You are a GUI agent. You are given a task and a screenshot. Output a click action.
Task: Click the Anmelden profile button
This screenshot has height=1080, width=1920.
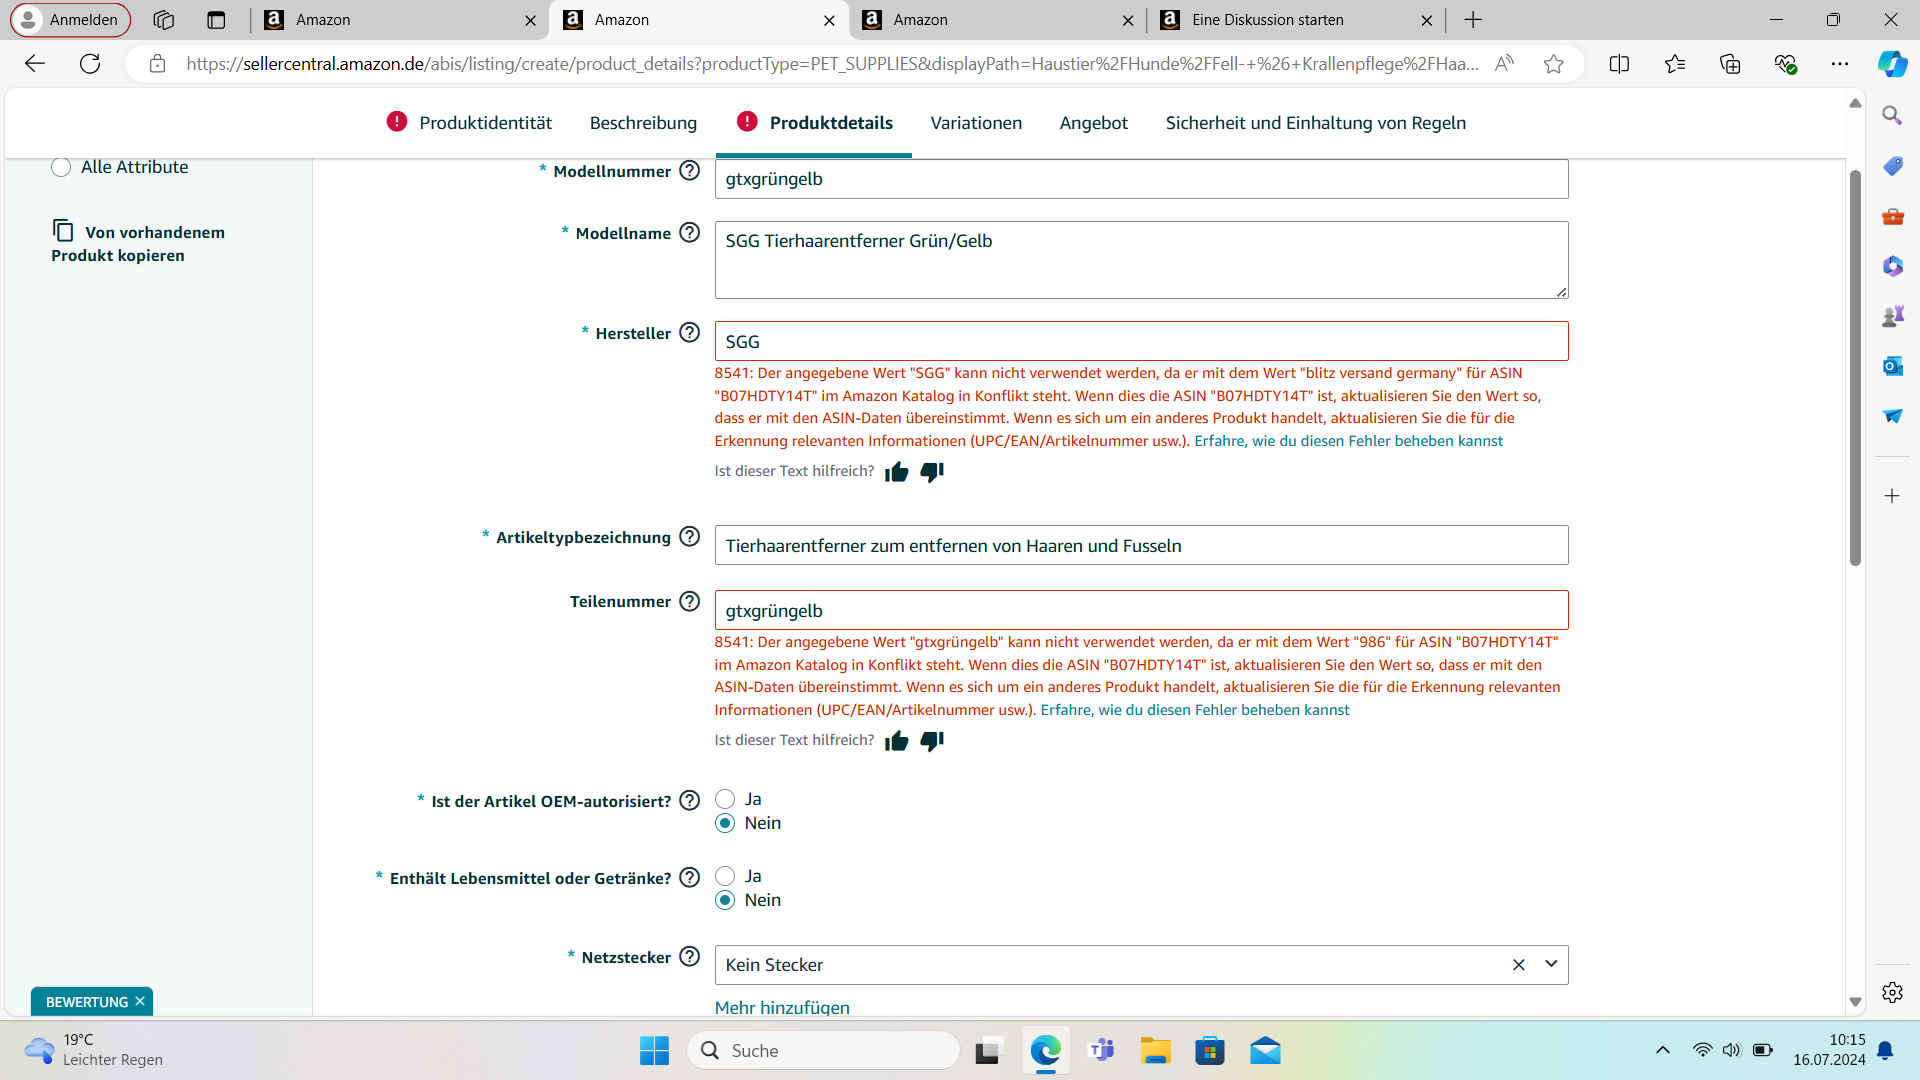coord(70,20)
